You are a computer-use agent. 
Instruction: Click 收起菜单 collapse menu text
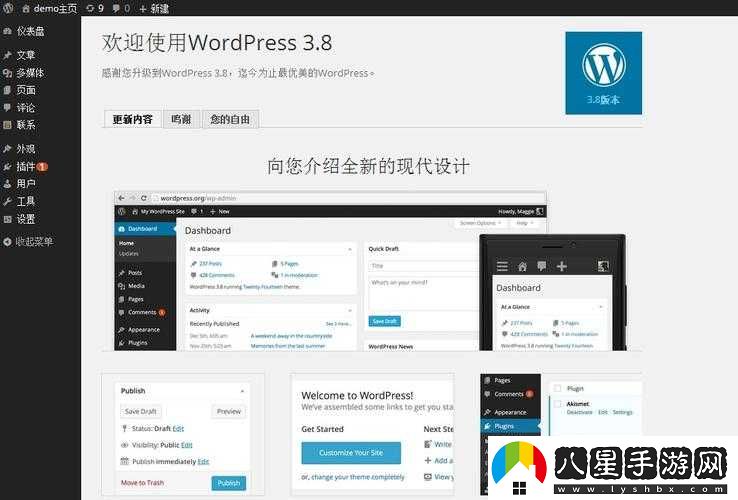coord(34,242)
